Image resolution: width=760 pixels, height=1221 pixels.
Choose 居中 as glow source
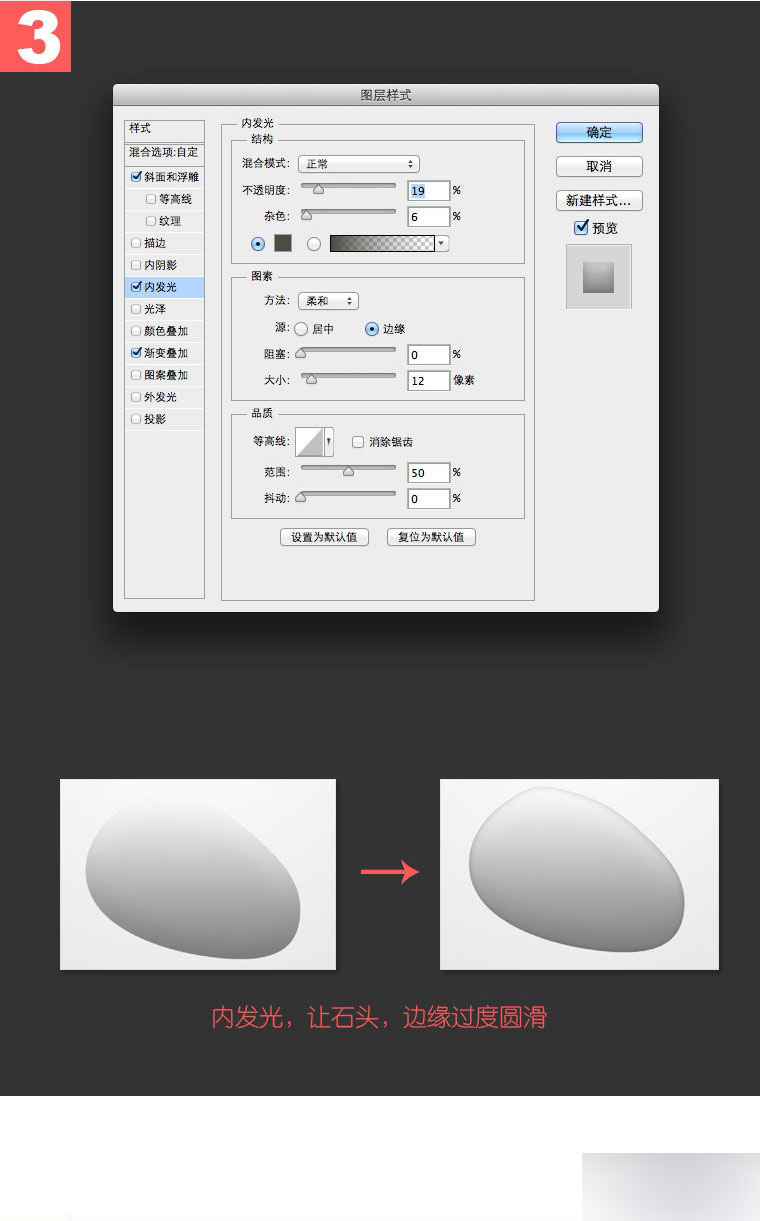pyautogui.click(x=301, y=328)
